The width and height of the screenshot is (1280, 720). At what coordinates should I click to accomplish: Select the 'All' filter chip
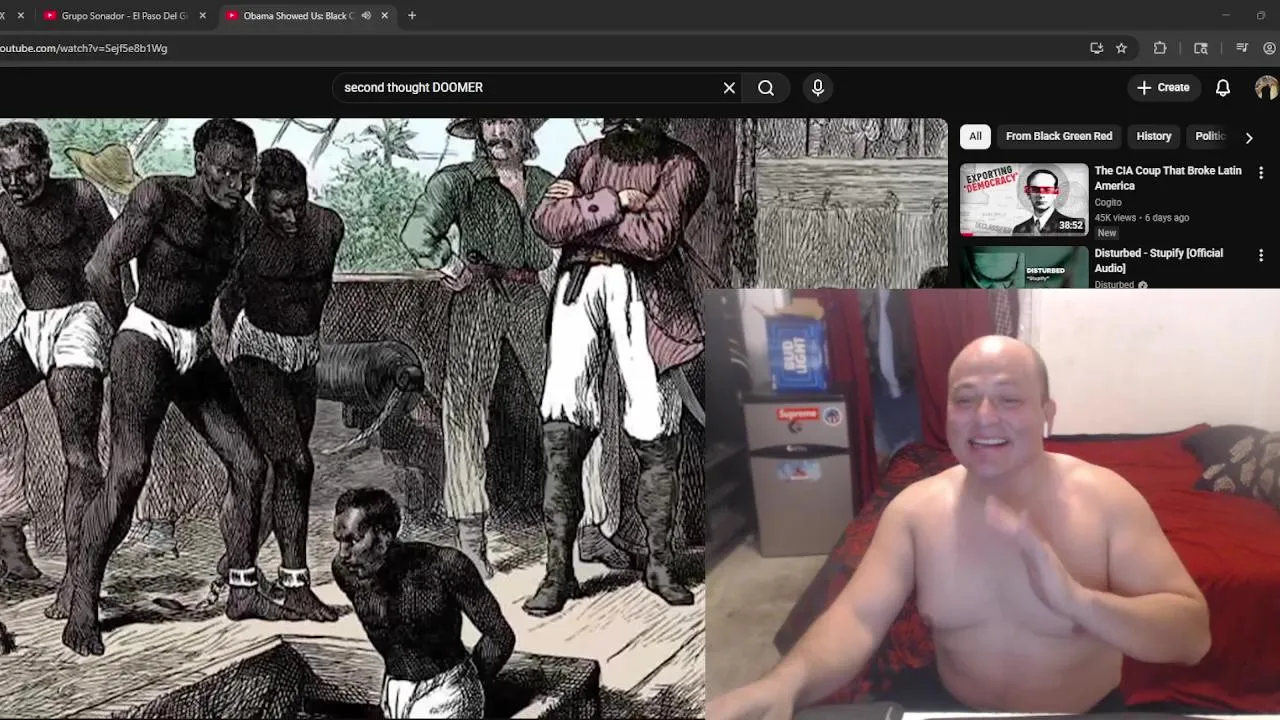tap(975, 136)
